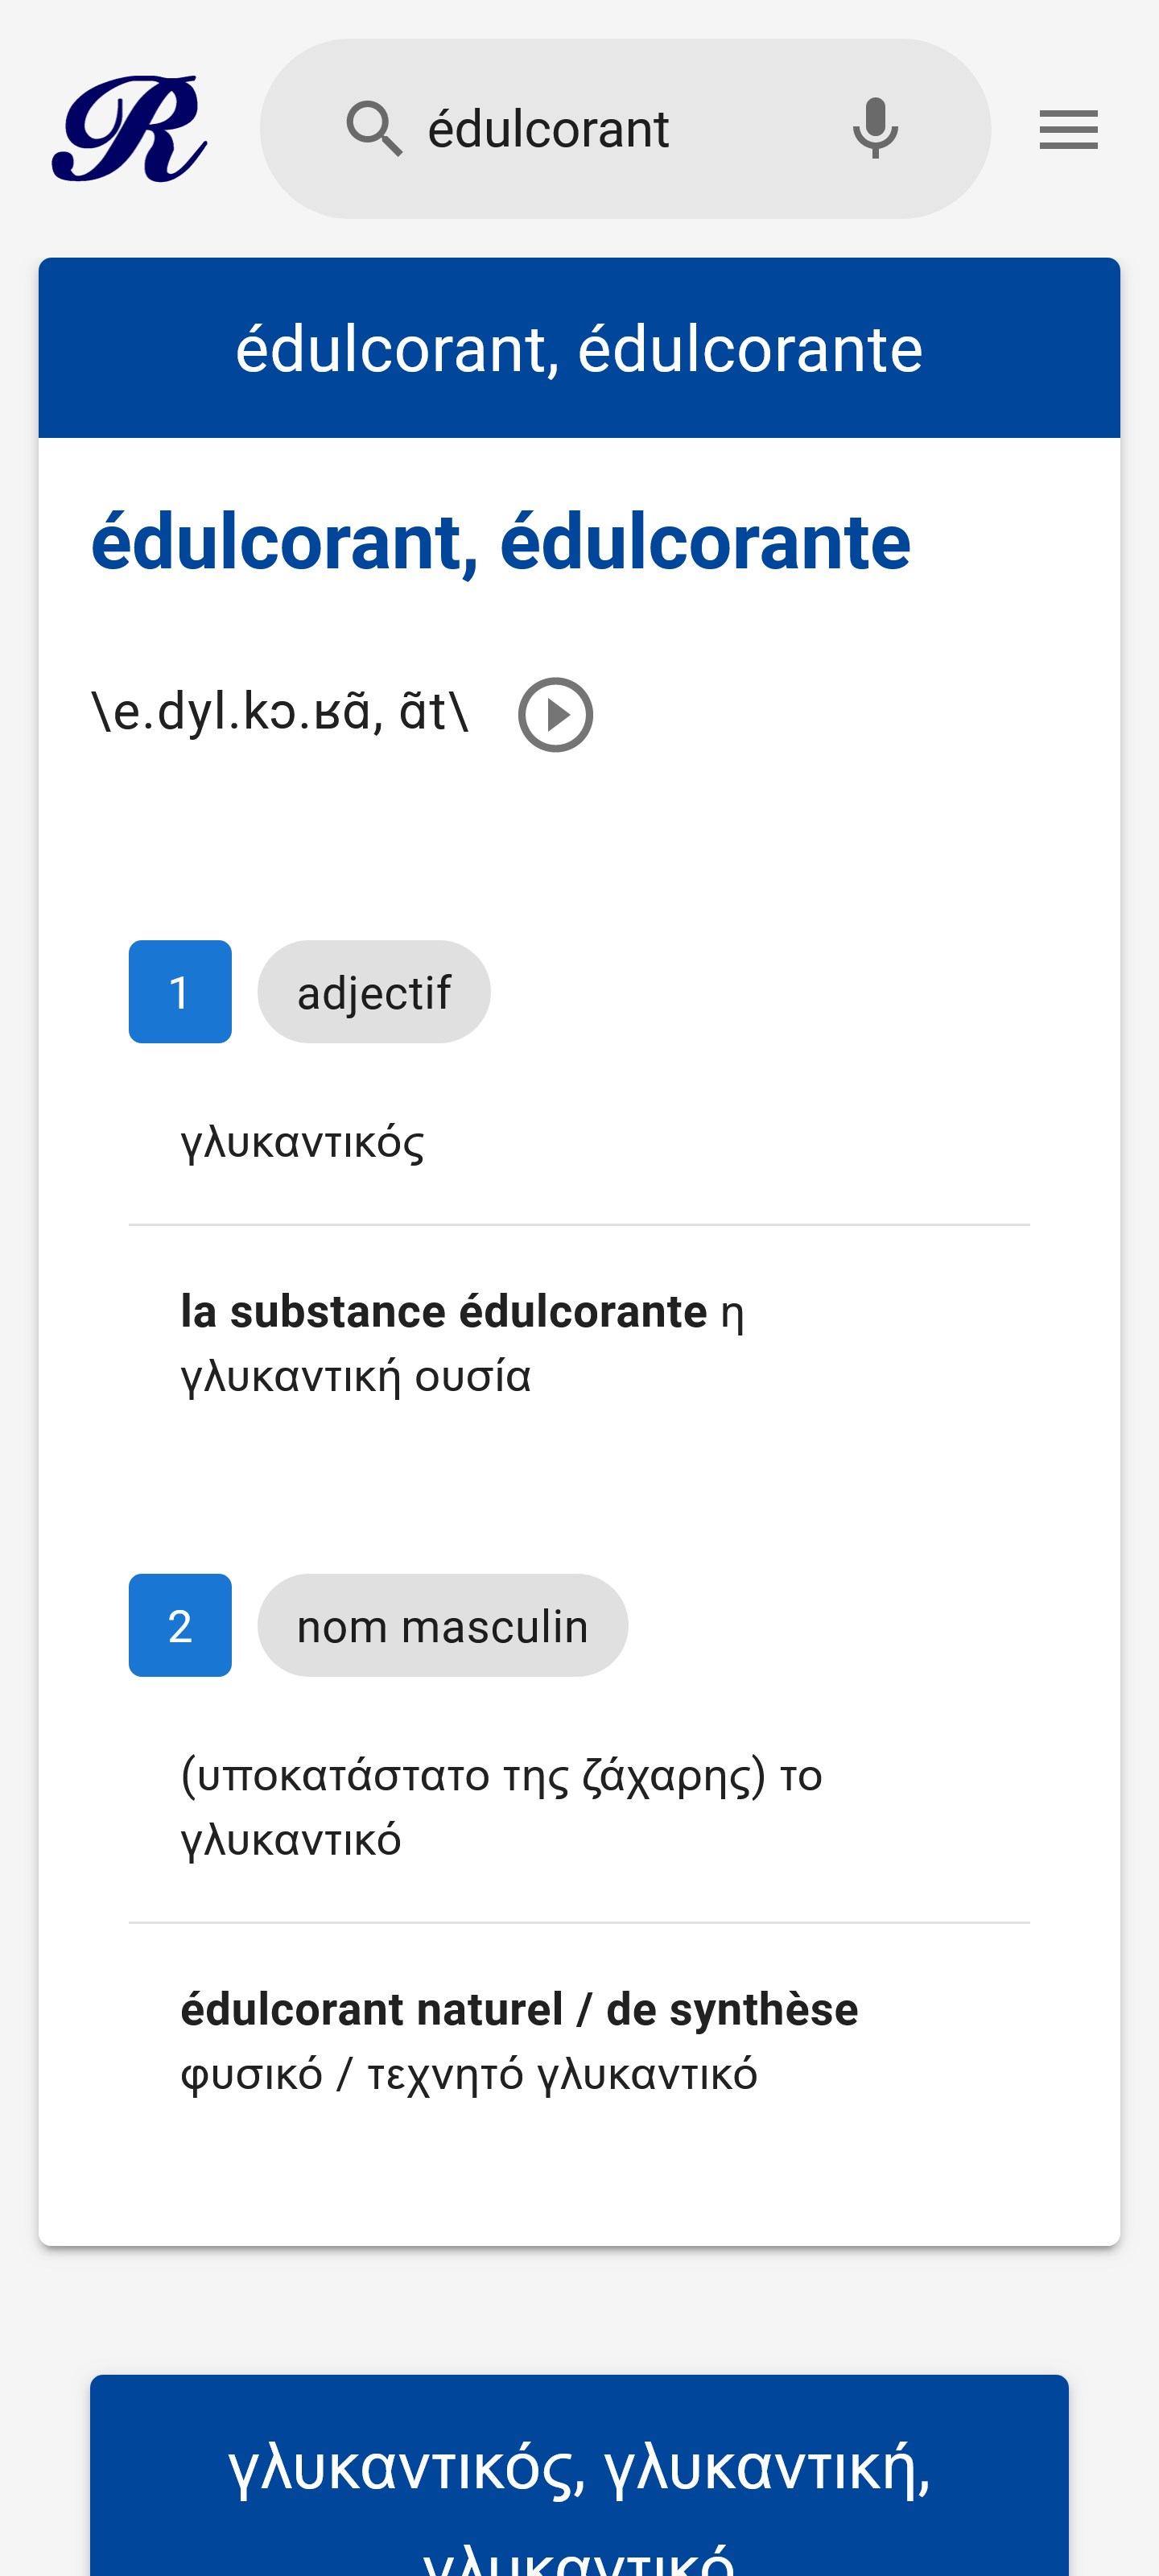Click the translation γλυκαντική ουσία

355,1377
